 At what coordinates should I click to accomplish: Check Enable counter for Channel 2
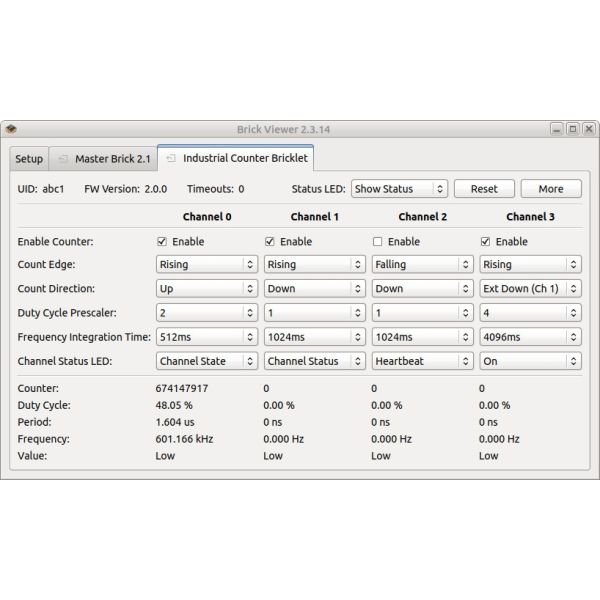point(378,241)
